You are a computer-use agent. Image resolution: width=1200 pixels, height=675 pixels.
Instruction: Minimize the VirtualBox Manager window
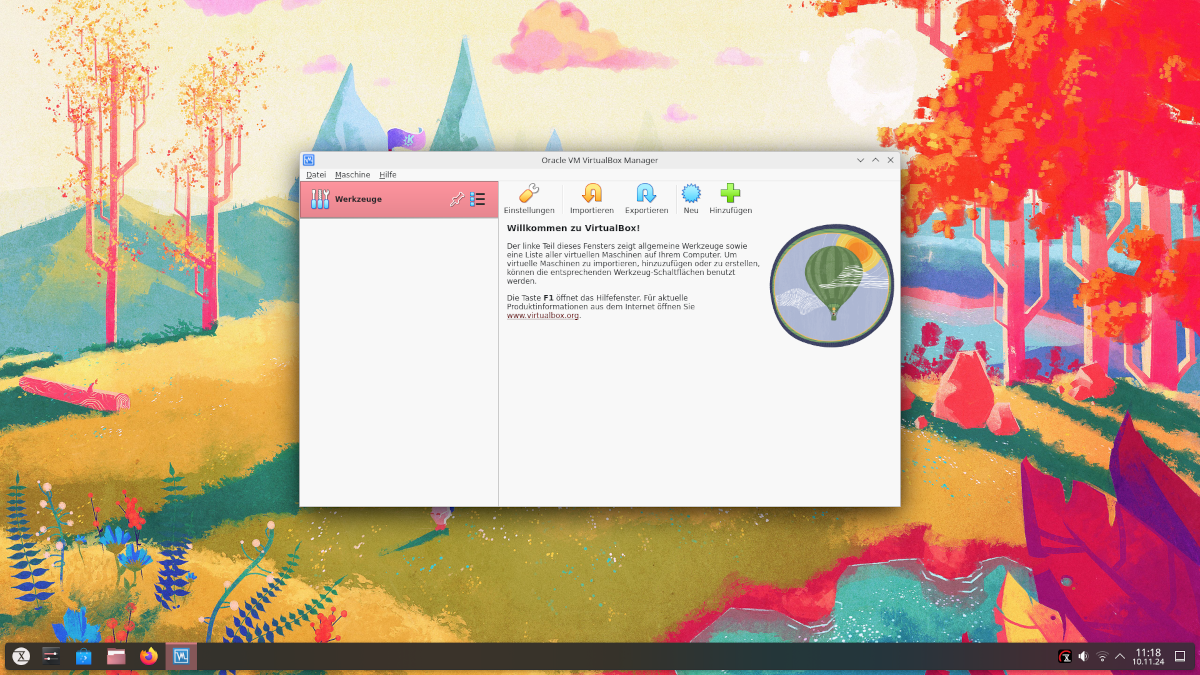click(861, 160)
